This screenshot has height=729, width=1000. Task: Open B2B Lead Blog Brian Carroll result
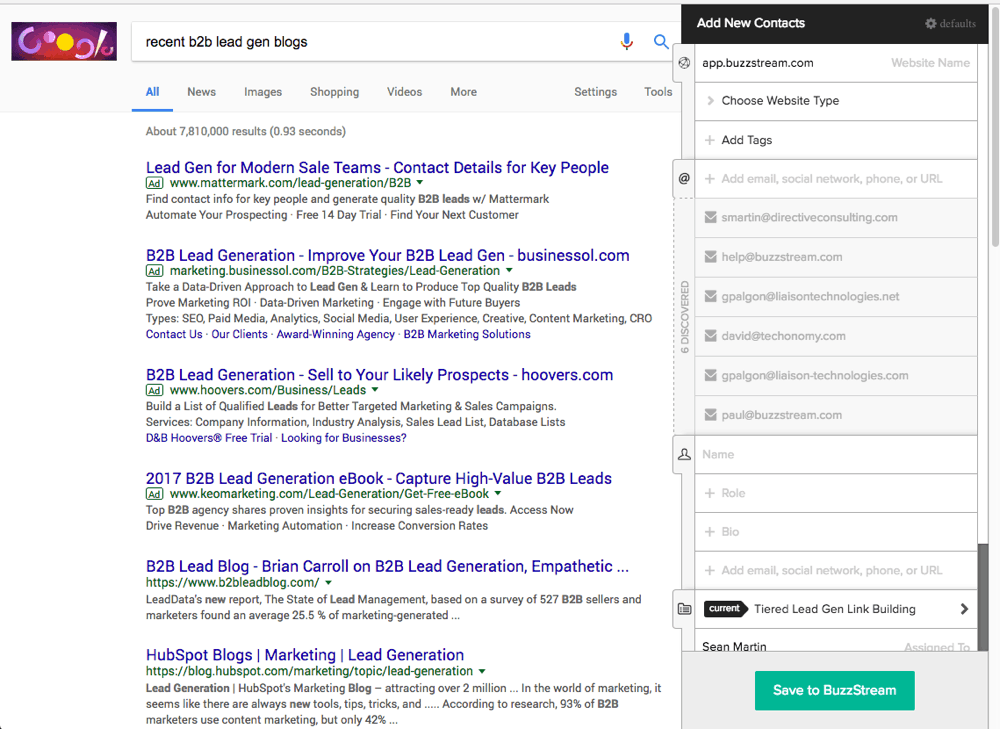click(x=387, y=566)
